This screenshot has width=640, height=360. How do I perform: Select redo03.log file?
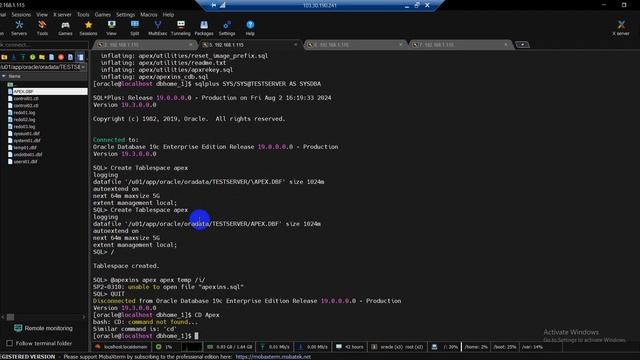click(x=24, y=127)
